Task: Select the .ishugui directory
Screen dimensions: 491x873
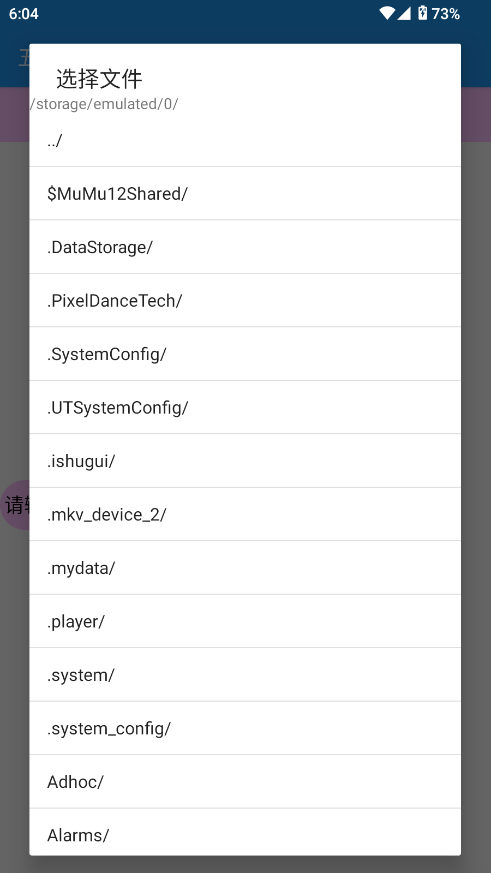Action: point(245,461)
